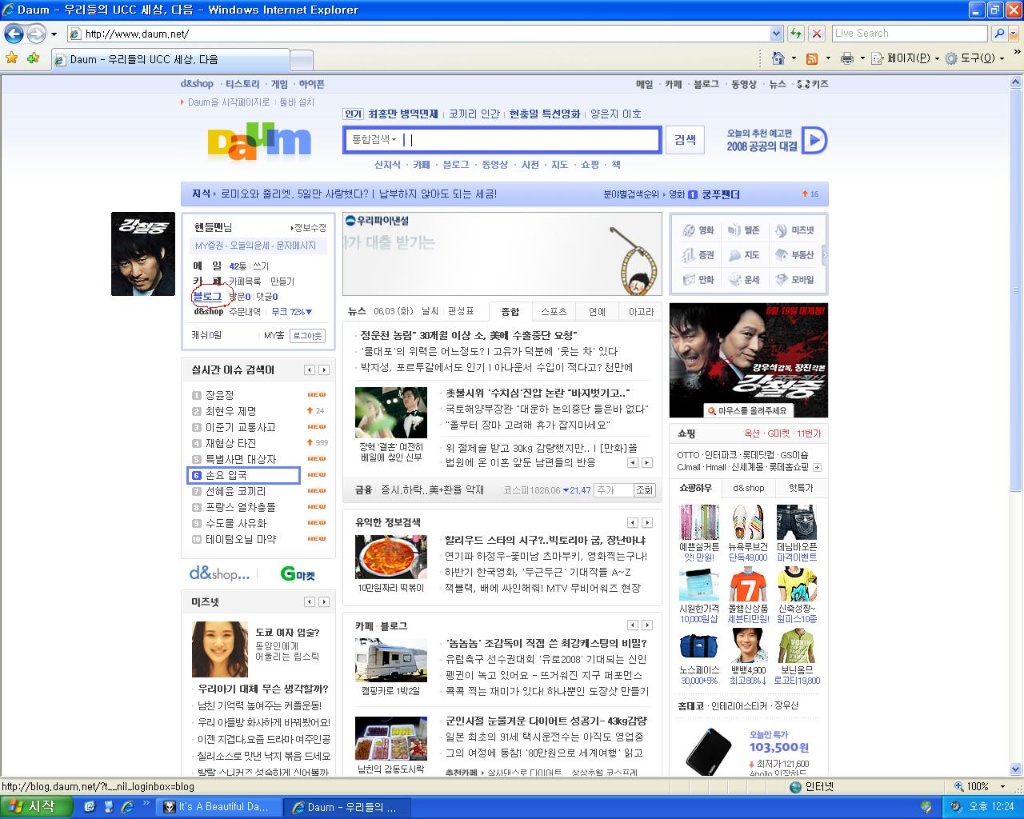Click the 로그아웃 button
This screenshot has width=1024, height=819.
pos(307,336)
